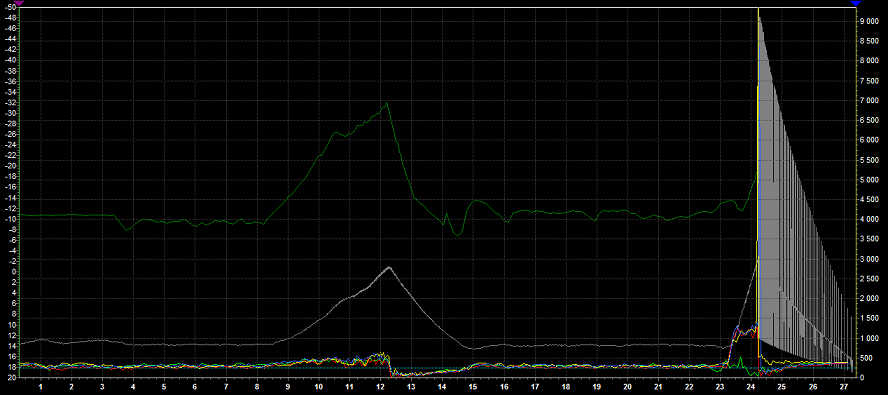Viewport: 888px width, 395px height.
Task: Select the 1 label on the time axis
Action: coord(41,387)
